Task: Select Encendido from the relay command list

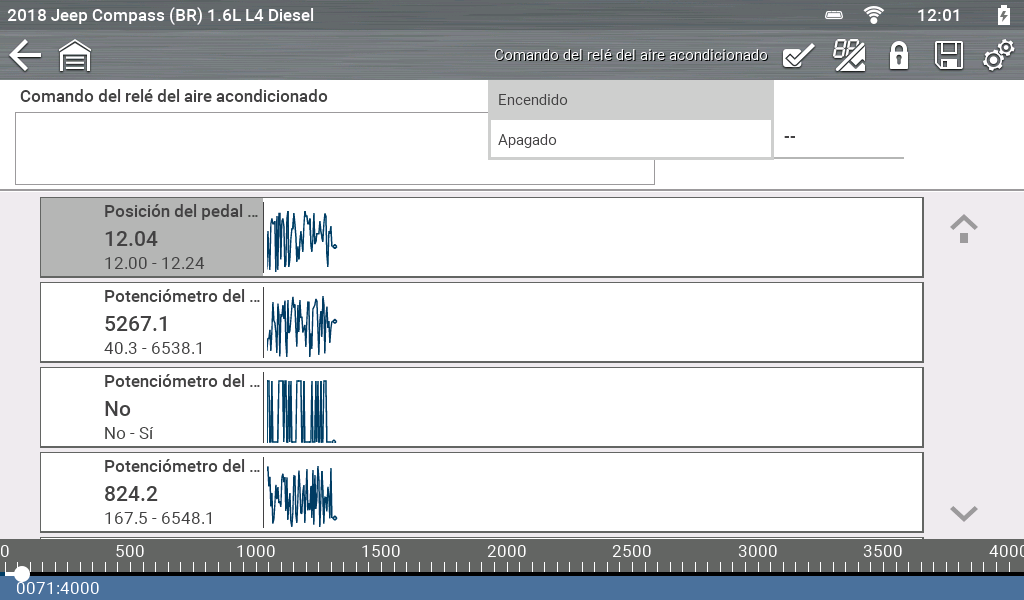Action: (x=630, y=100)
